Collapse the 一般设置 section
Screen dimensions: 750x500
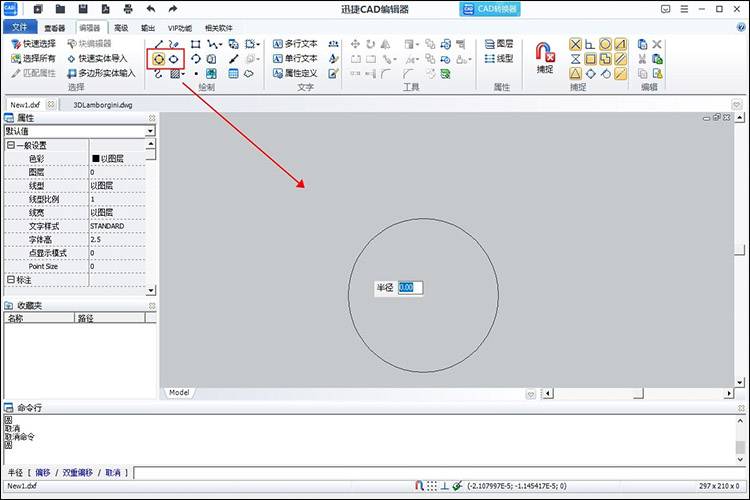[x=11, y=145]
